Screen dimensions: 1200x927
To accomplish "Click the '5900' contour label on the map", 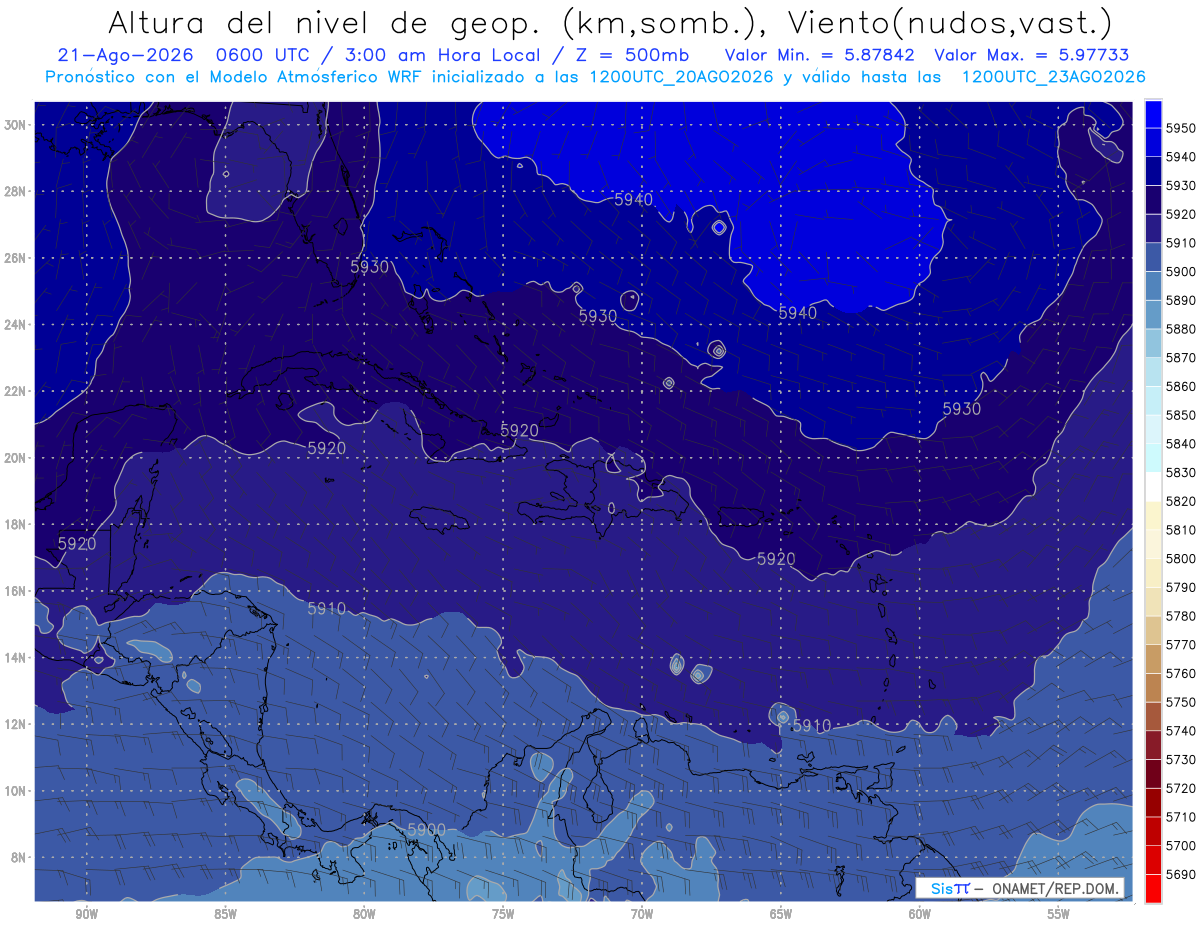I will tap(426, 829).
